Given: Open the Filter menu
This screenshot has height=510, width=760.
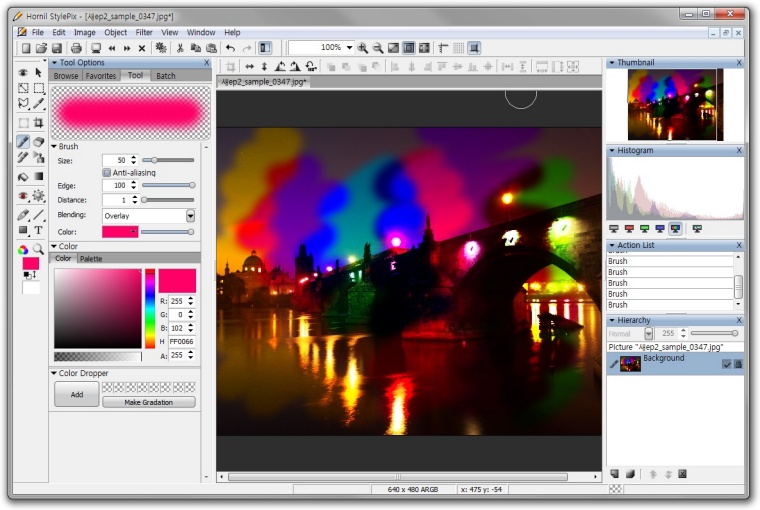Looking at the screenshot, I should [x=144, y=32].
